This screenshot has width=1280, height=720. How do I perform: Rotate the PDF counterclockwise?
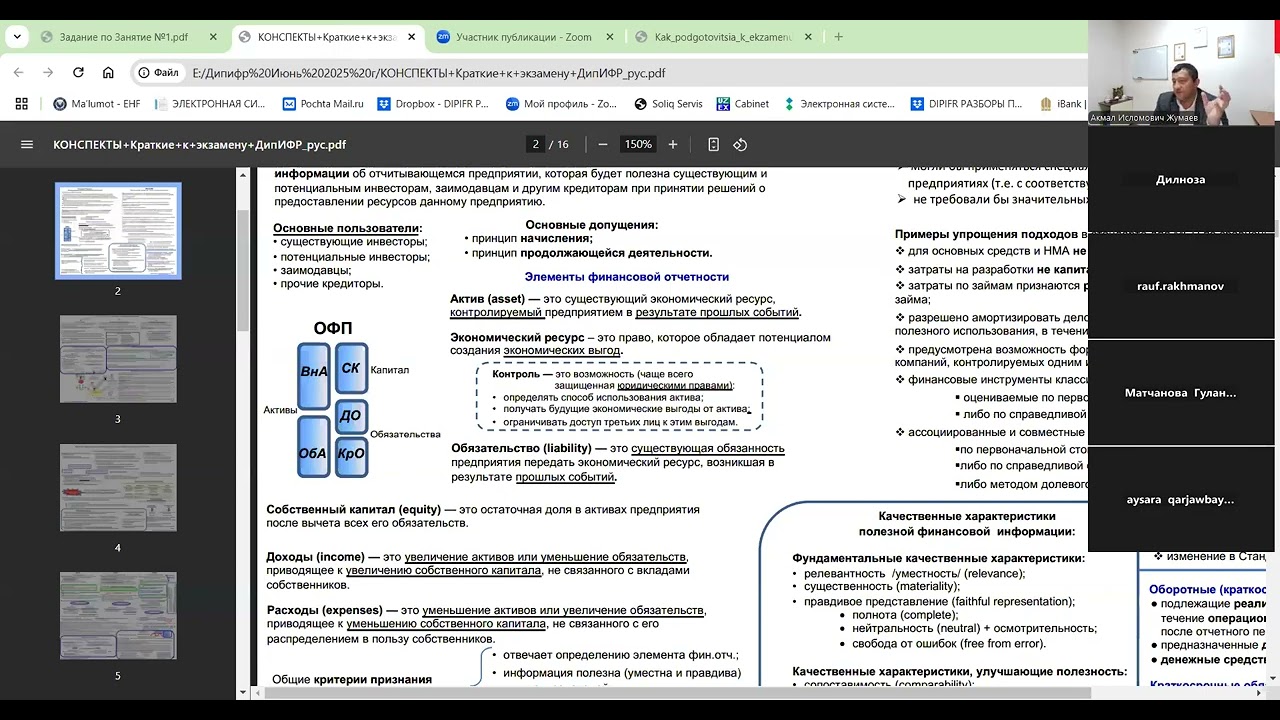click(740, 144)
